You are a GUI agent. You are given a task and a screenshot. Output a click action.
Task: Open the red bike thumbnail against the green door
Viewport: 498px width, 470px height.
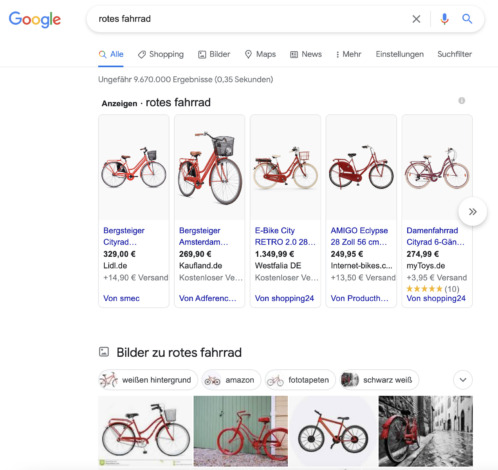(241, 431)
